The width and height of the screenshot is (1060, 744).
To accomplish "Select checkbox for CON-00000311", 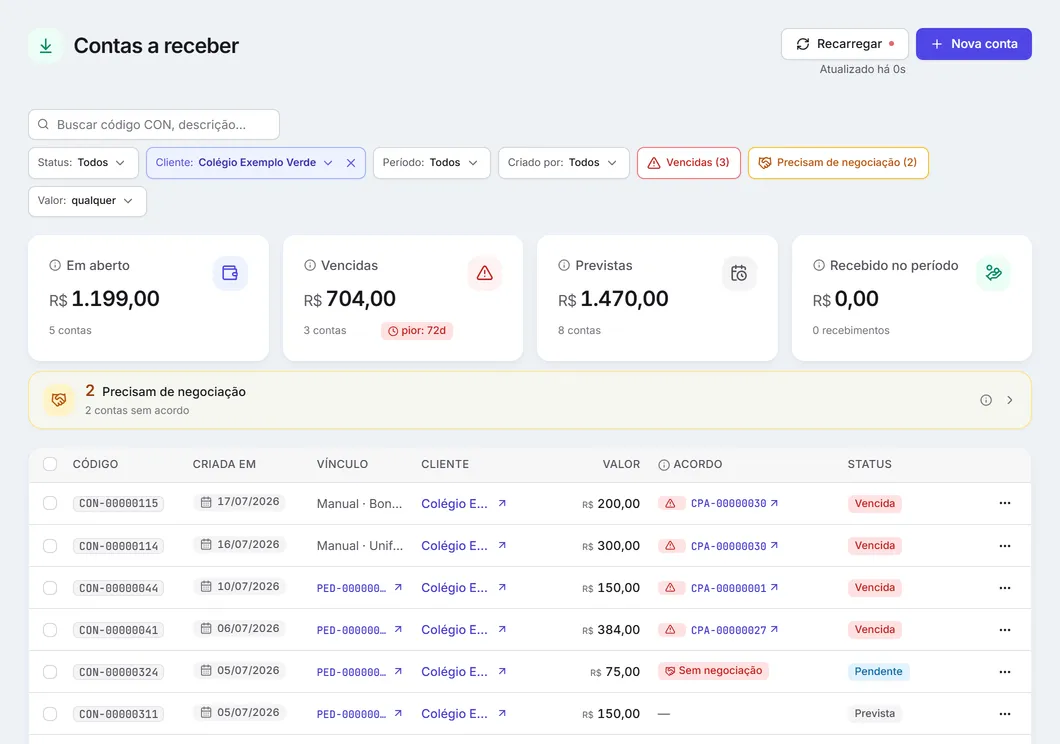I will [x=50, y=714].
